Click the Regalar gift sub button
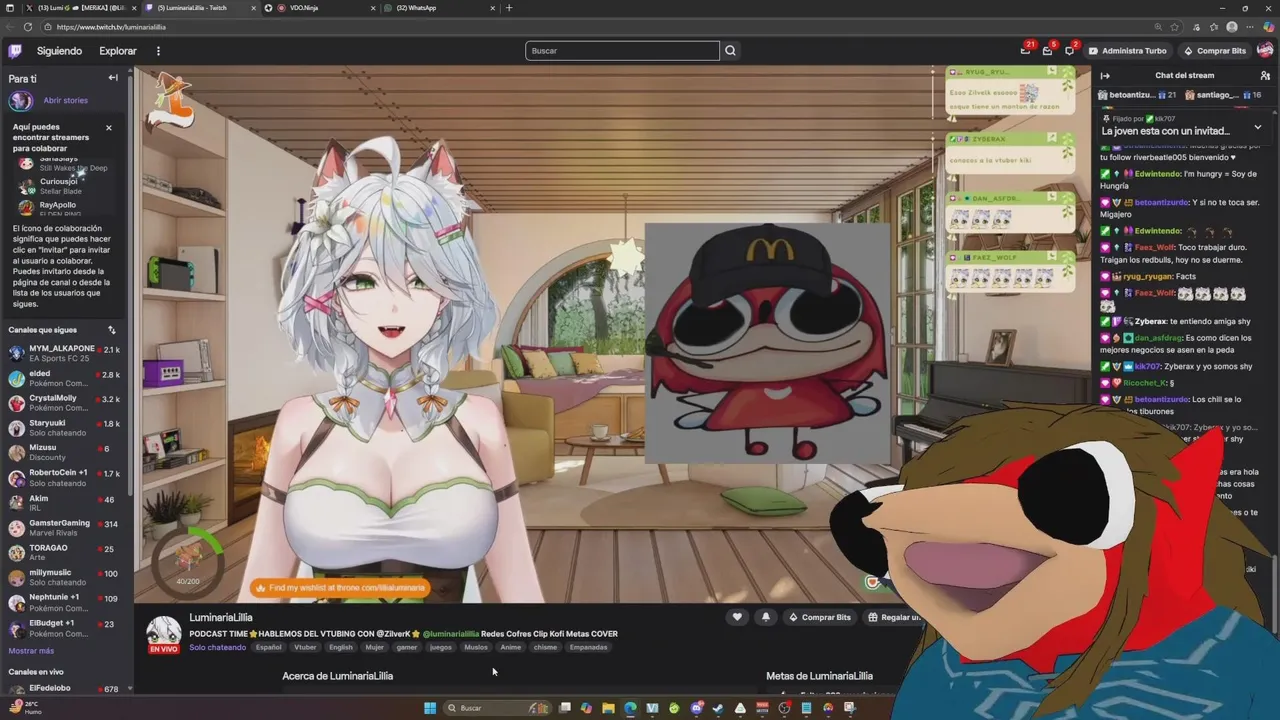Viewport: 1280px width, 720px height. pyautogui.click(x=893, y=617)
